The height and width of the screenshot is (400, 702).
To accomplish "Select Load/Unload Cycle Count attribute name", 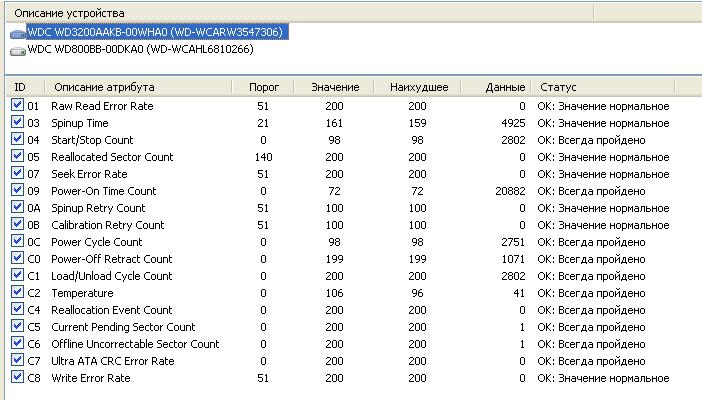I will pos(111,276).
